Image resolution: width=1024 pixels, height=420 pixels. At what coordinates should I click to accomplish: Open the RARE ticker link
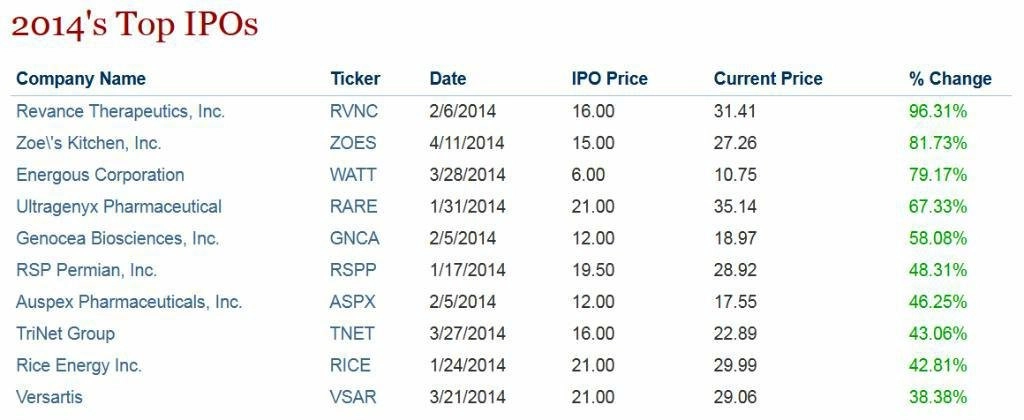point(354,207)
